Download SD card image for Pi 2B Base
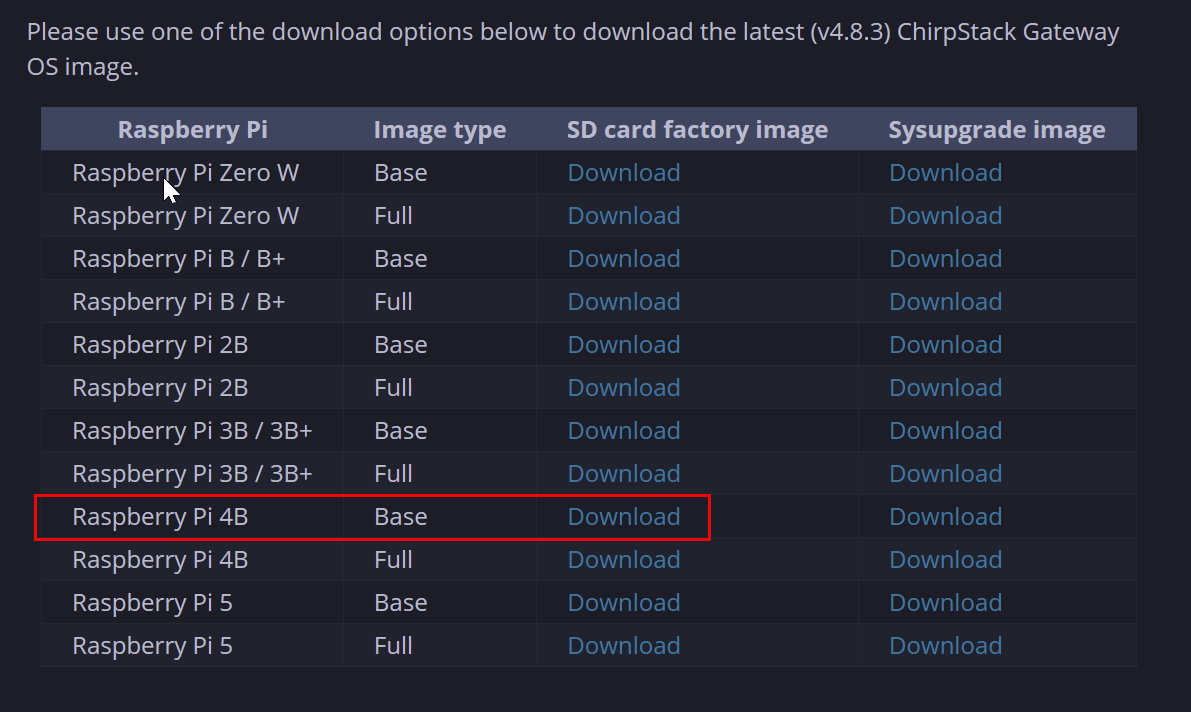 pyautogui.click(x=623, y=345)
